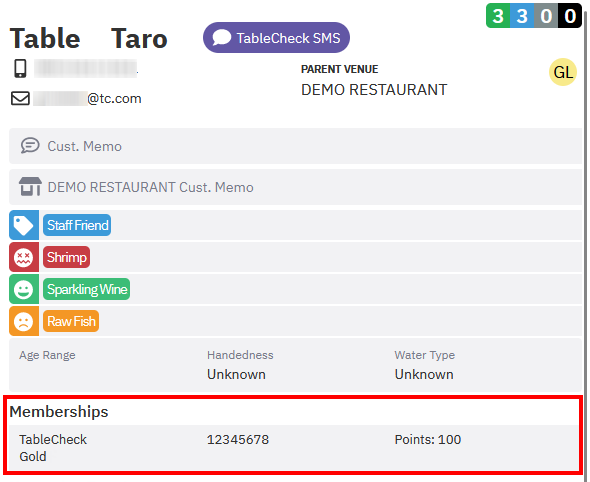The image size is (590, 482).
Task: Select the Raw Fish tag
Action: tap(71, 321)
